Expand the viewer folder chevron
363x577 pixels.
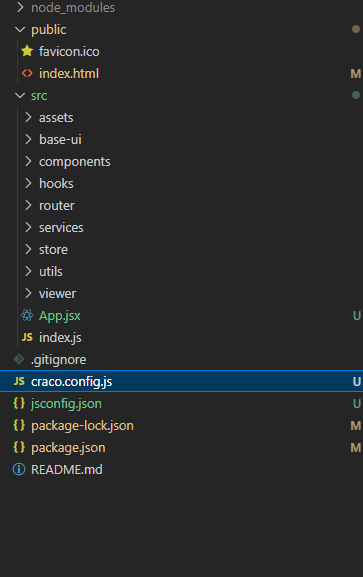(28, 293)
